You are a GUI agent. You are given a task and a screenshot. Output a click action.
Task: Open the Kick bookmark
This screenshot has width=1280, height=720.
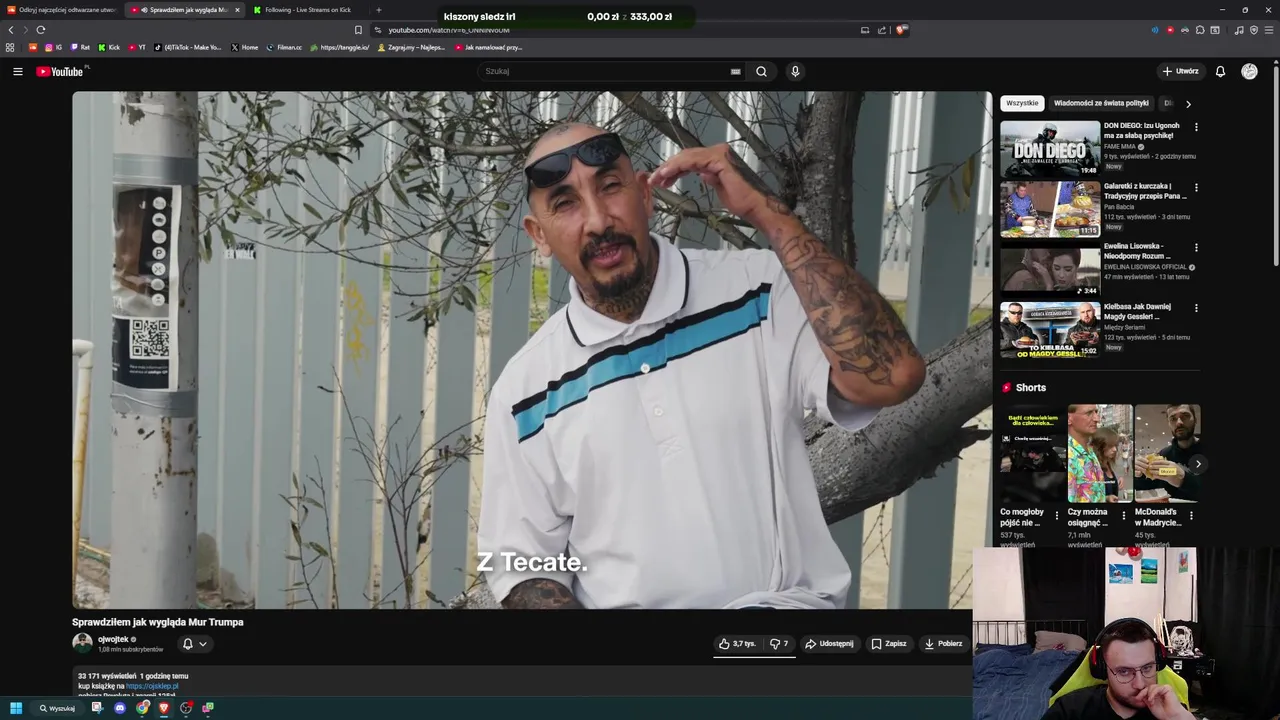[109, 47]
